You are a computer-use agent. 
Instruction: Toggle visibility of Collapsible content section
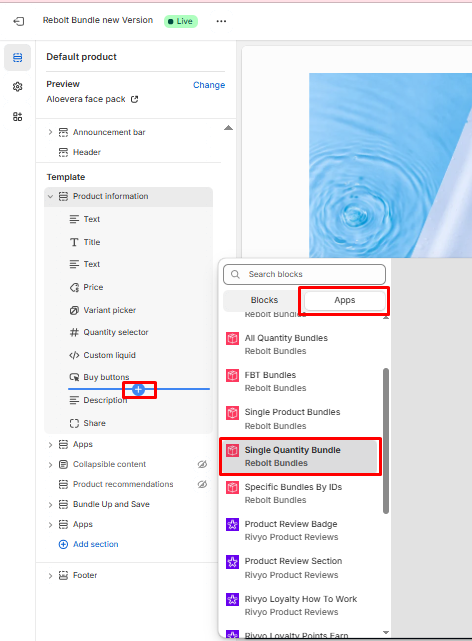(x=202, y=464)
